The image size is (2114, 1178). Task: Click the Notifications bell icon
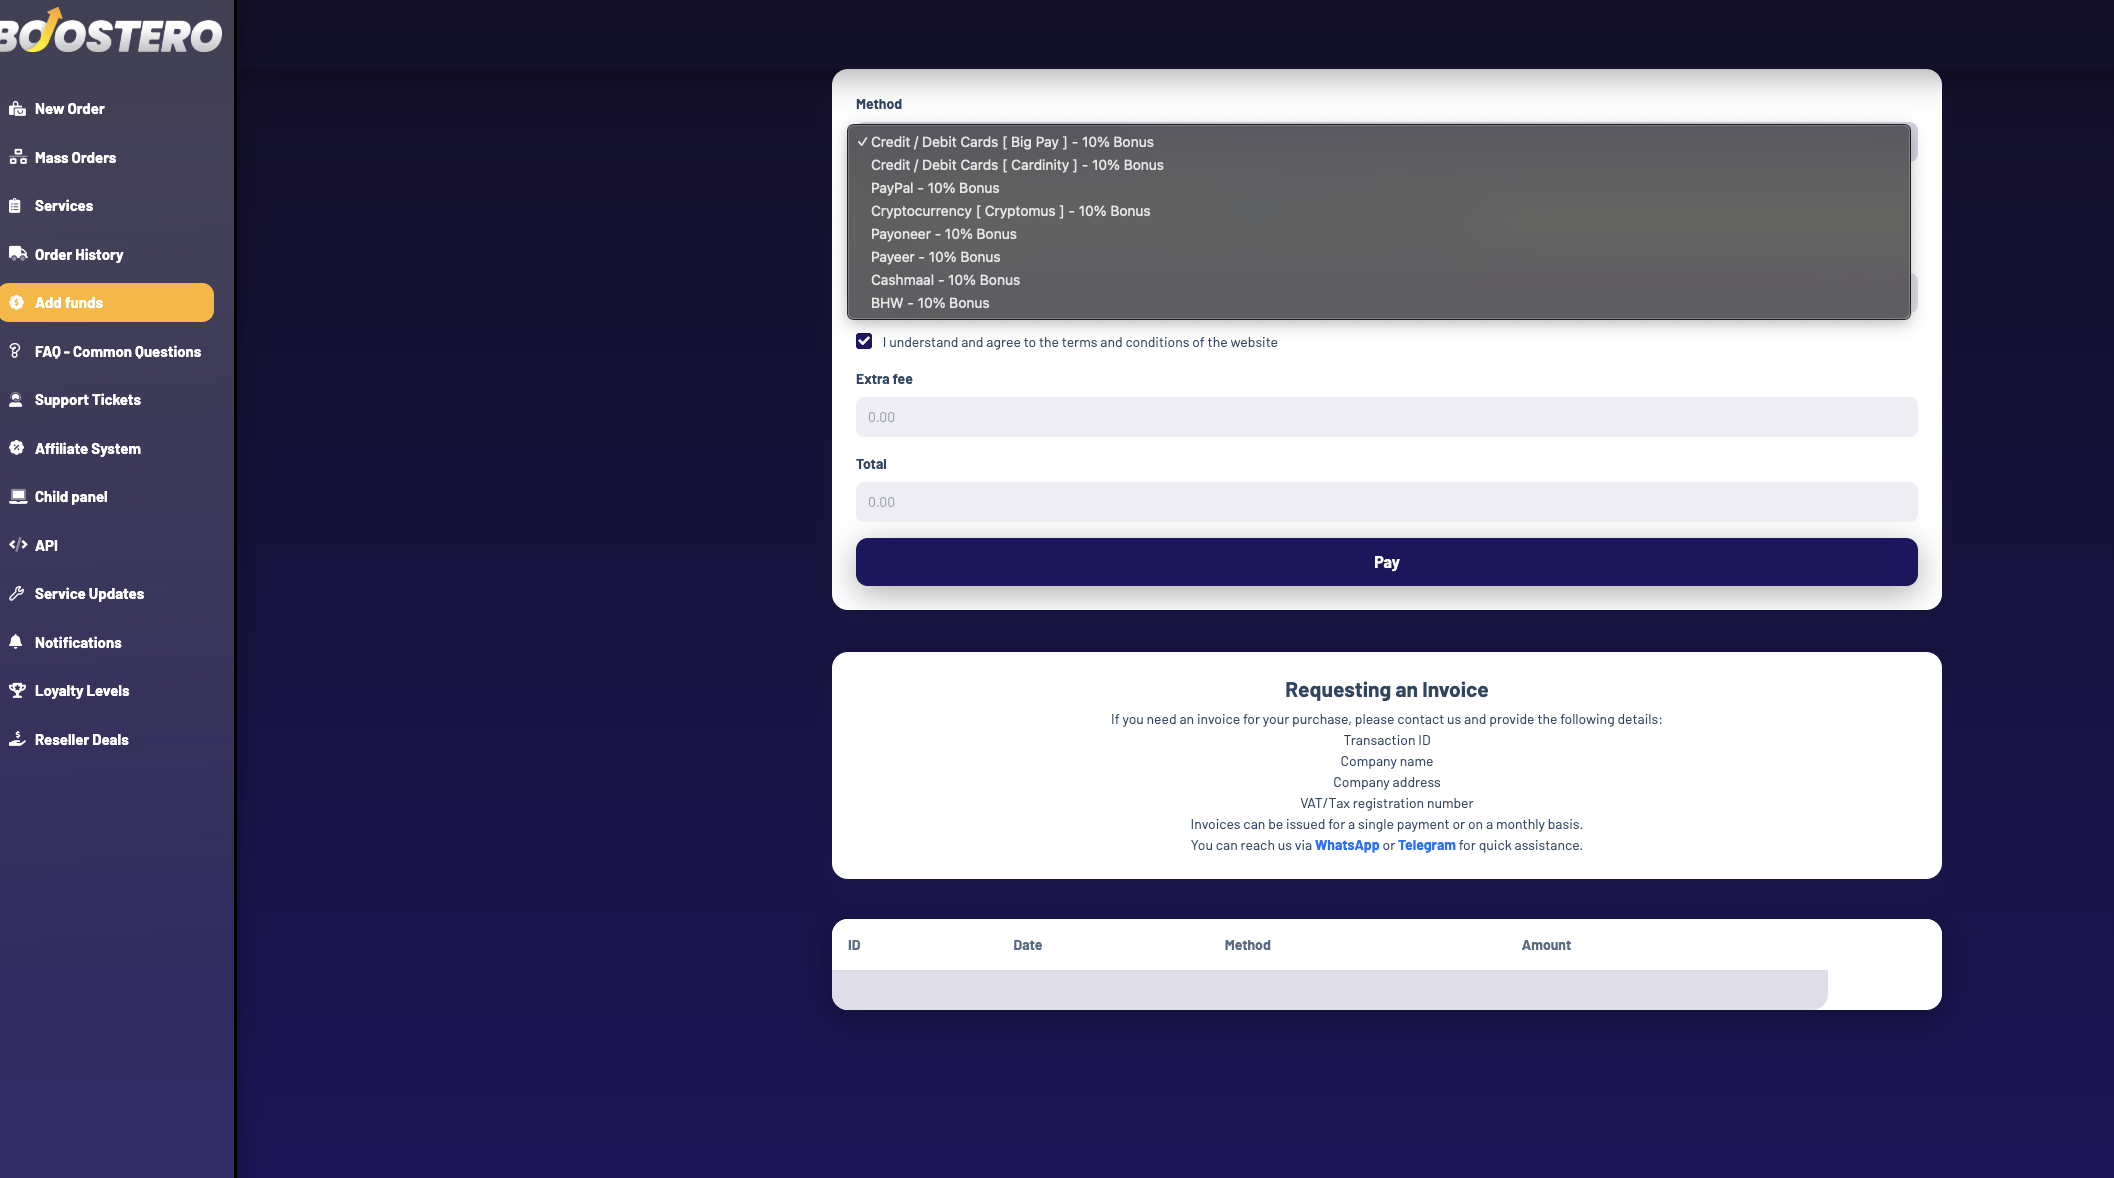point(16,642)
